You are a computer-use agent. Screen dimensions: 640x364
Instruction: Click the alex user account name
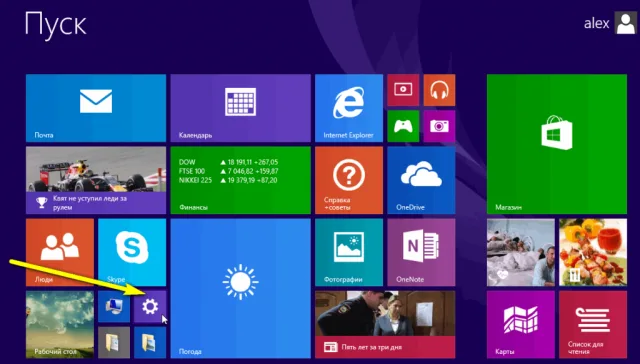pyautogui.click(x=596, y=24)
